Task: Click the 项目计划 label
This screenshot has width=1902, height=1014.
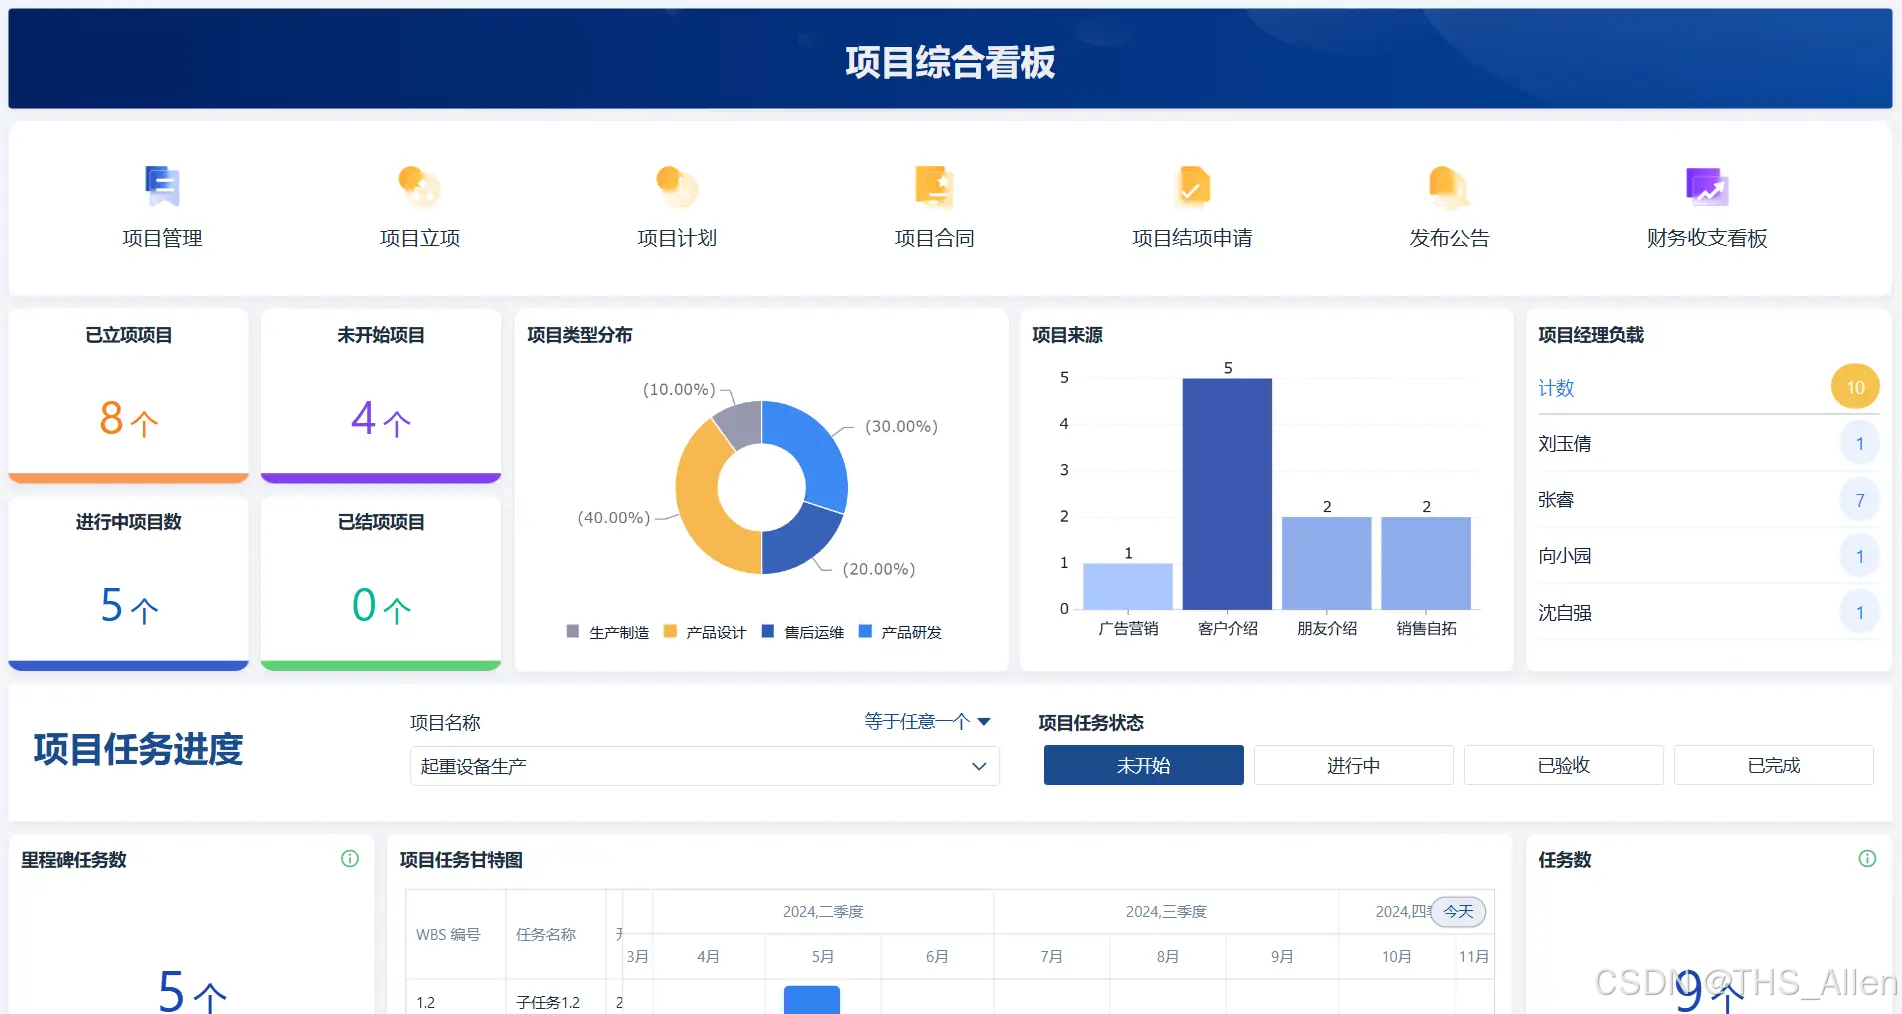Action: coord(677,238)
